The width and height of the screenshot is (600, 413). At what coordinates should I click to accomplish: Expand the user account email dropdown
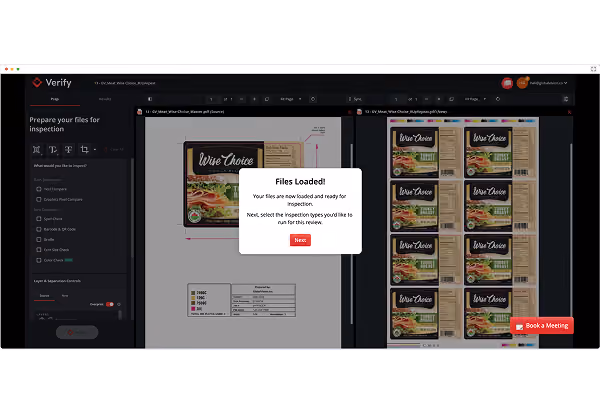click(548, 83)
